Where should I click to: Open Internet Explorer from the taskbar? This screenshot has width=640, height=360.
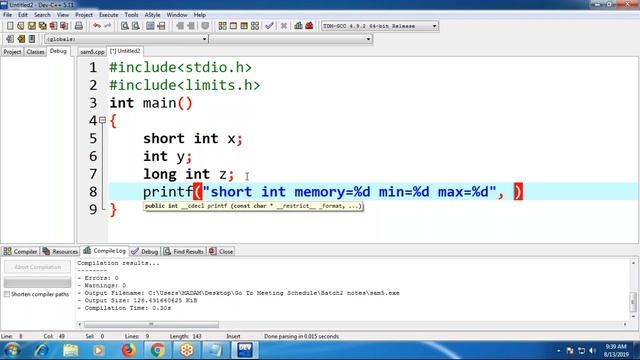point(42,350)
